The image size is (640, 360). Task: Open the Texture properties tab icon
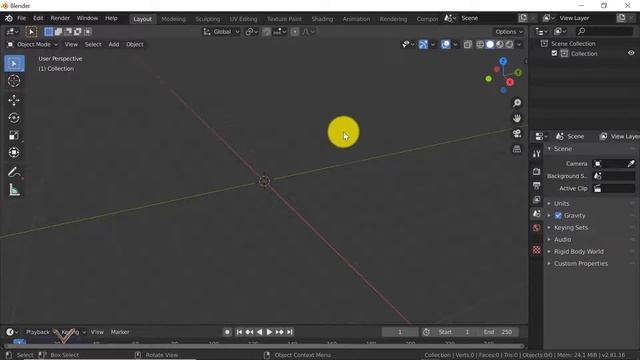coord(536,249)
